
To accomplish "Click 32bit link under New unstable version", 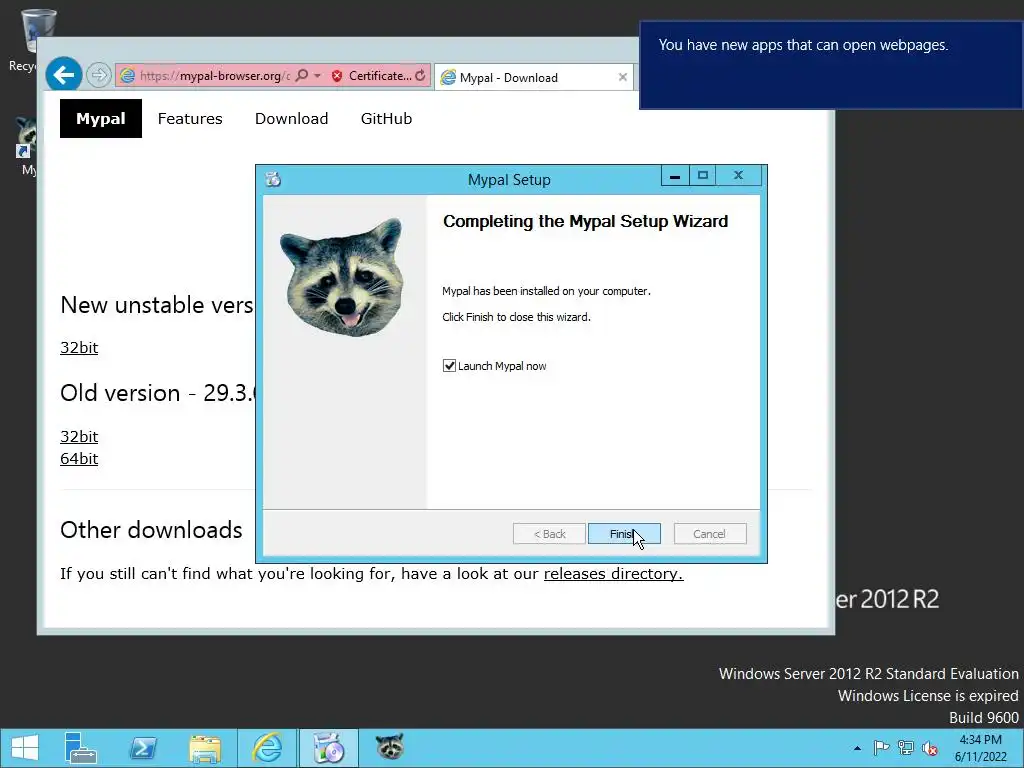I will 79,347.
